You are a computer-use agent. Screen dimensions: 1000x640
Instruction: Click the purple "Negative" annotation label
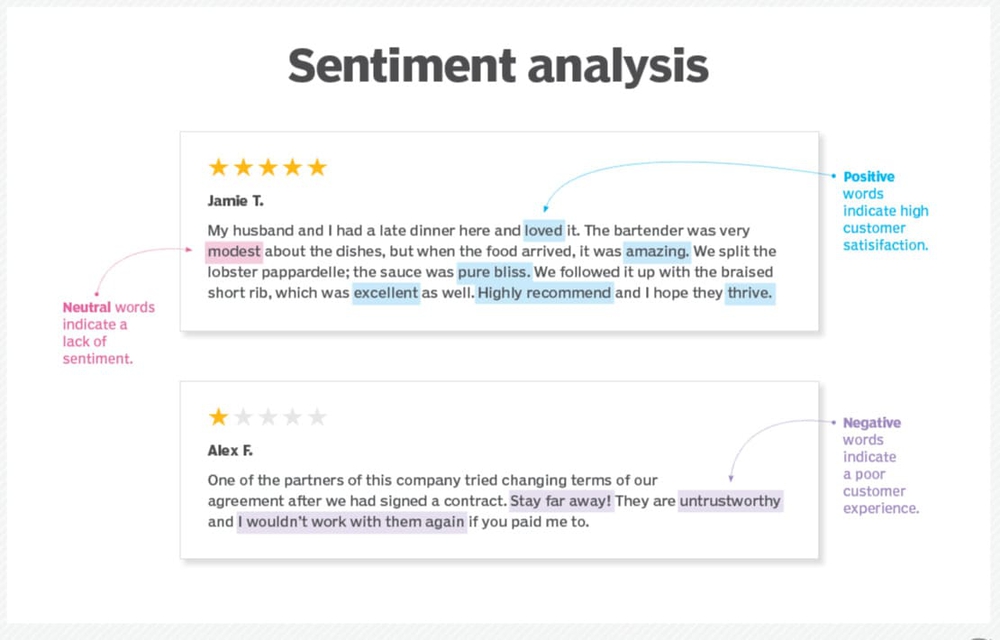pos(872,423)
